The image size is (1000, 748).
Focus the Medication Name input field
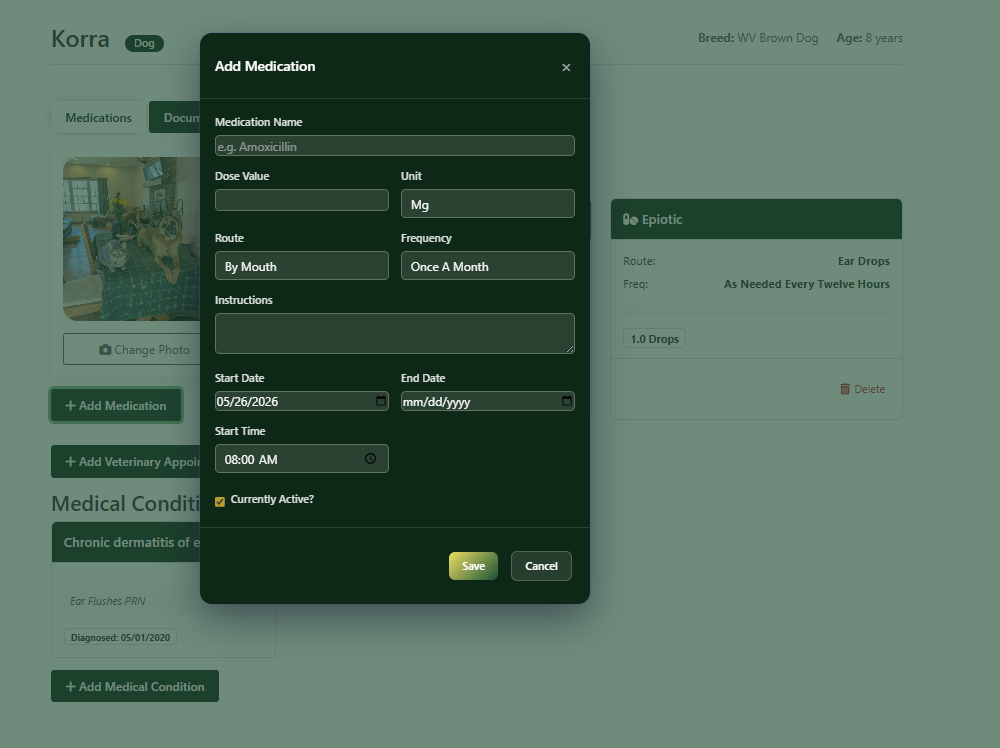pyautogui.click(x=395, y=146)
